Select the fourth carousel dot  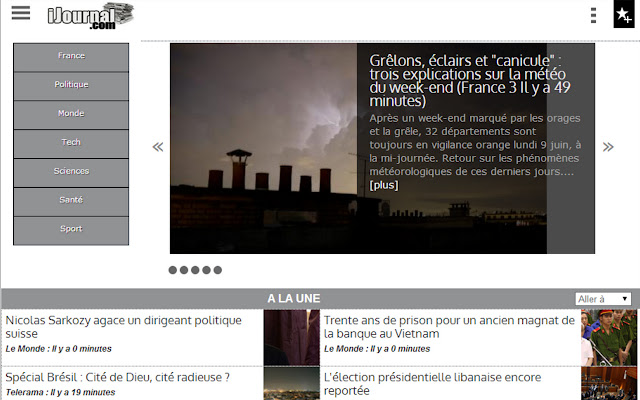207,270
